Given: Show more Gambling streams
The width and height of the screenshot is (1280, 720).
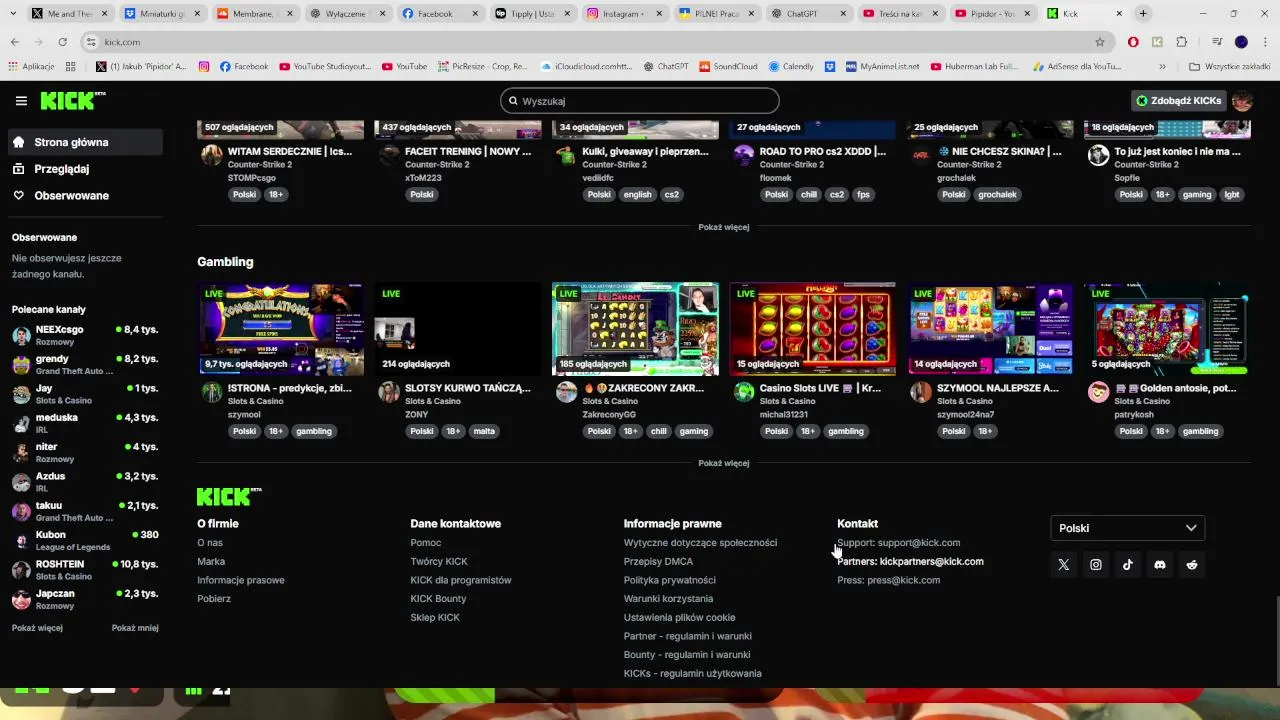Looking at the screenshot, I should tap(723, 463).
